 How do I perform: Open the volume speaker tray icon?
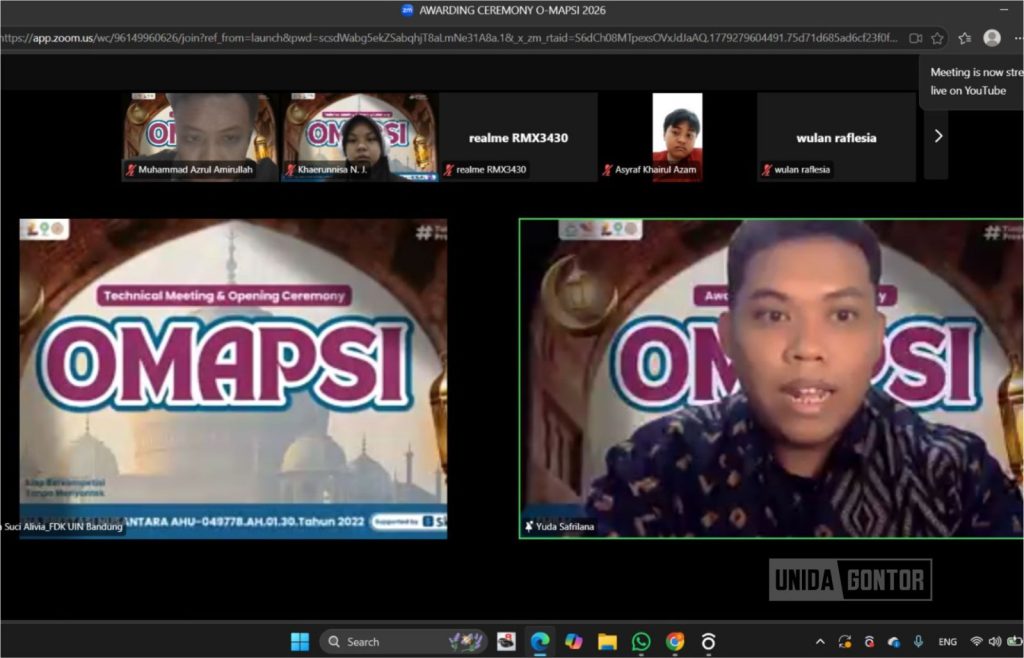click(995, 642)
